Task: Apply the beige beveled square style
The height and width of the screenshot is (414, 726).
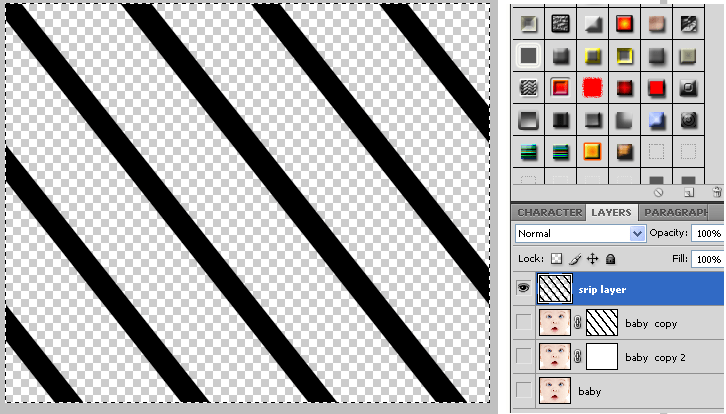Action: [528, 24]
